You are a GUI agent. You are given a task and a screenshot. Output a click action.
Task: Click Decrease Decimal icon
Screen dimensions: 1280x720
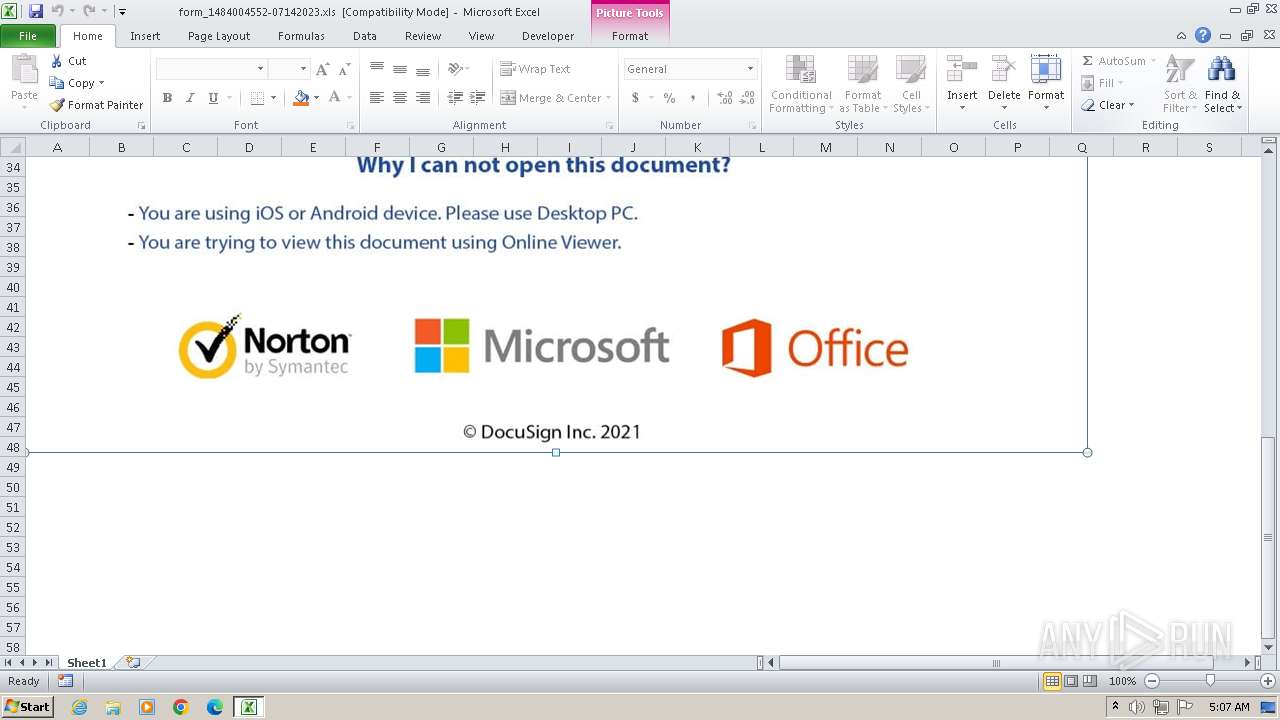tap(748, 98)
